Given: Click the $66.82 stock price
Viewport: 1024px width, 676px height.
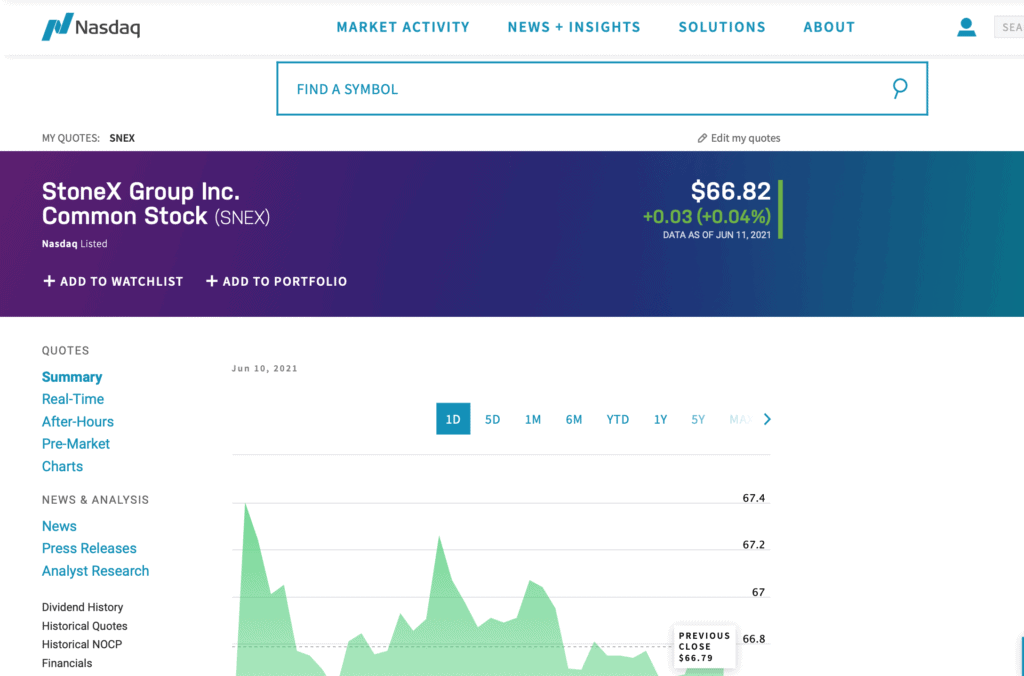Looking at the screenshot, I should click(731, 191).
